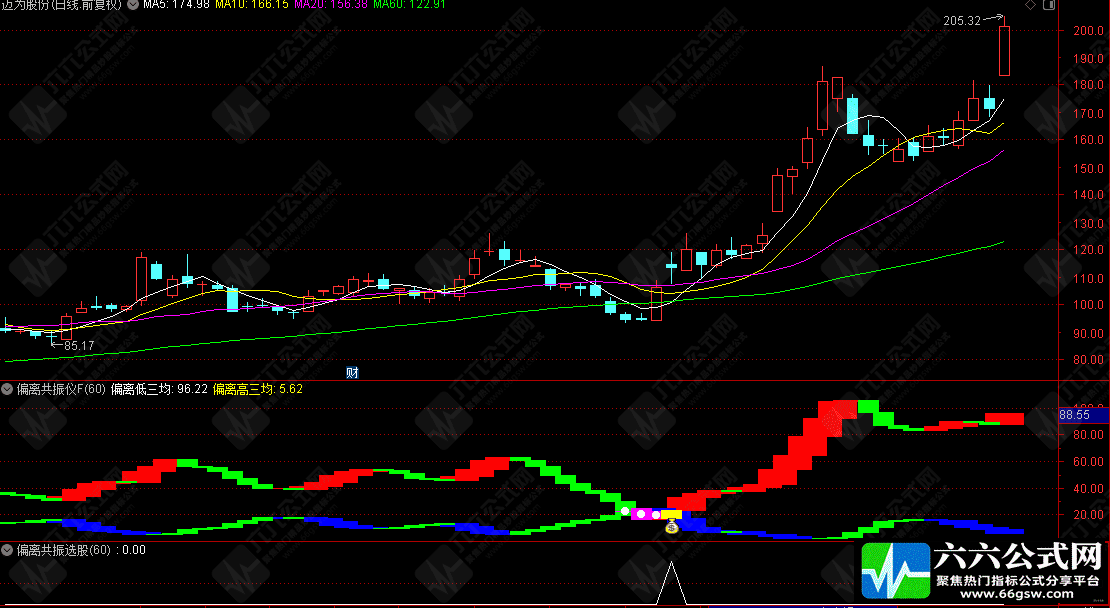
Task: Click the 偏离低三均: 96.22 value
Action: pos(159,389)
